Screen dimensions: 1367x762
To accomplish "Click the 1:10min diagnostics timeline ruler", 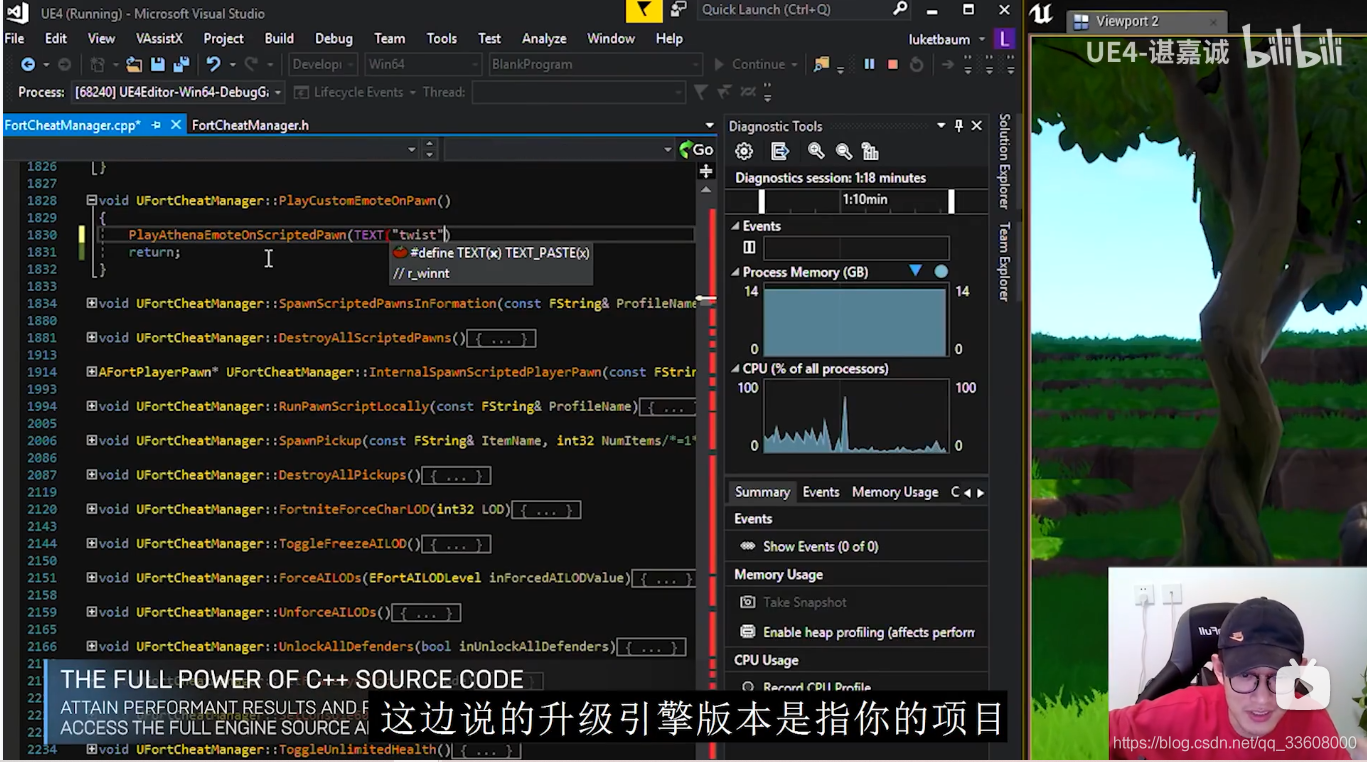I will (x=857, y=200).
